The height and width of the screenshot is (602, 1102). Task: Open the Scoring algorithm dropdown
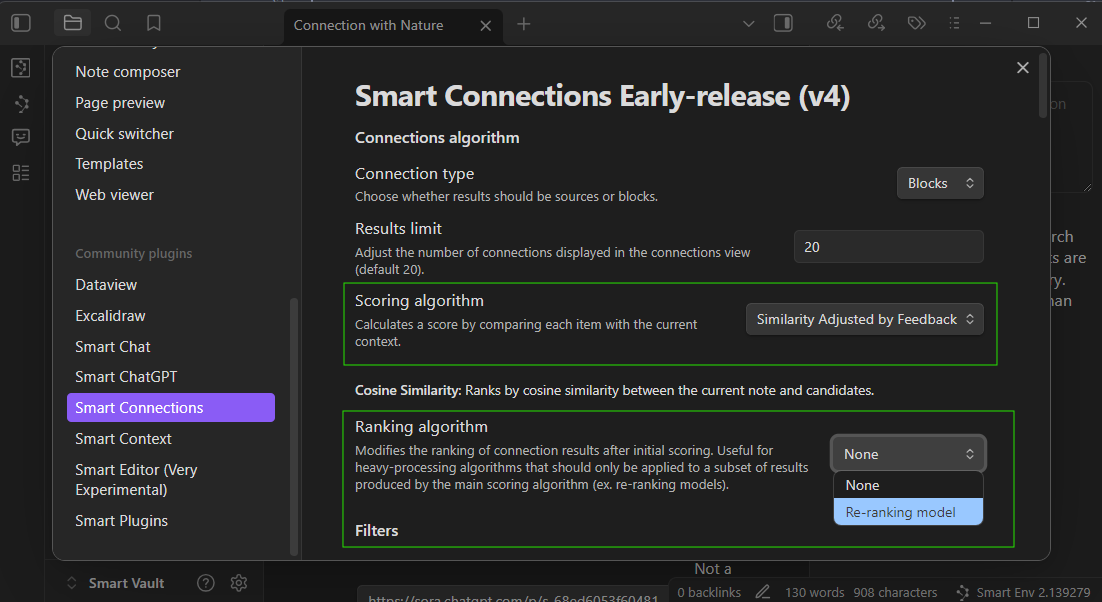(865, 319)
